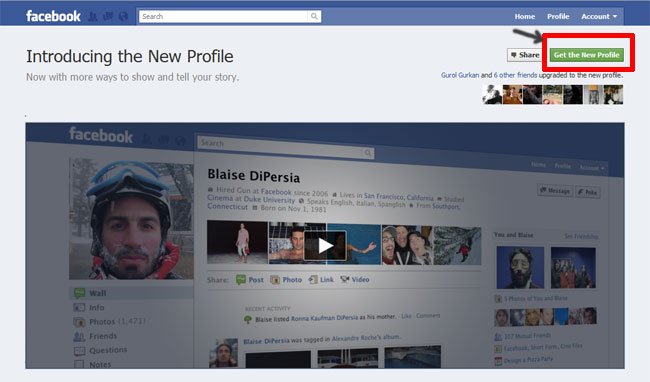
Task: Open Gurol Gurkan's profile link
Action: point(460,75)
